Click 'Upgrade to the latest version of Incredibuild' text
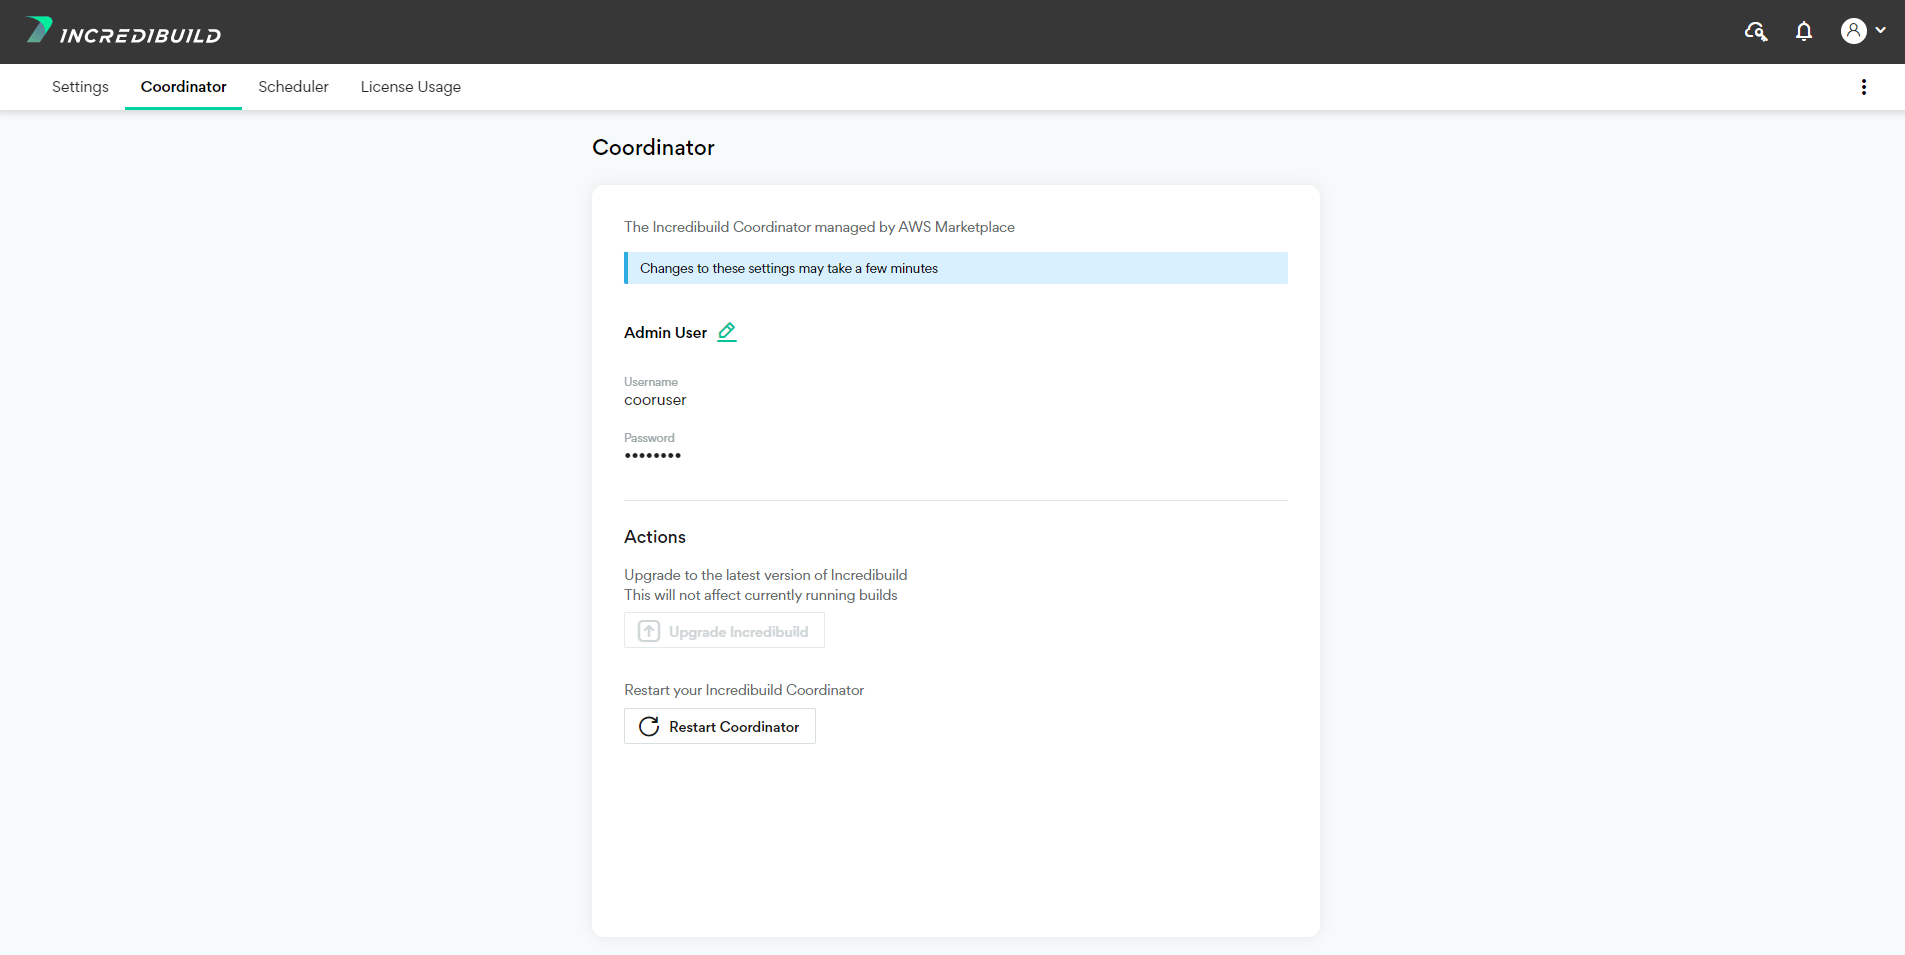 click(766, 575)
